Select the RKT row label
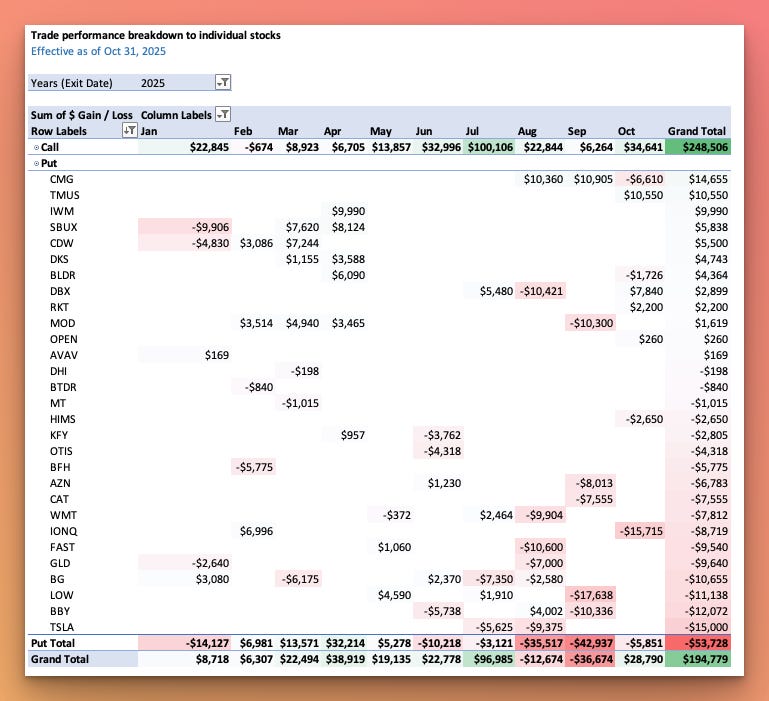The width and height of the screenshot is (769, 701). [x=59, y=308]
